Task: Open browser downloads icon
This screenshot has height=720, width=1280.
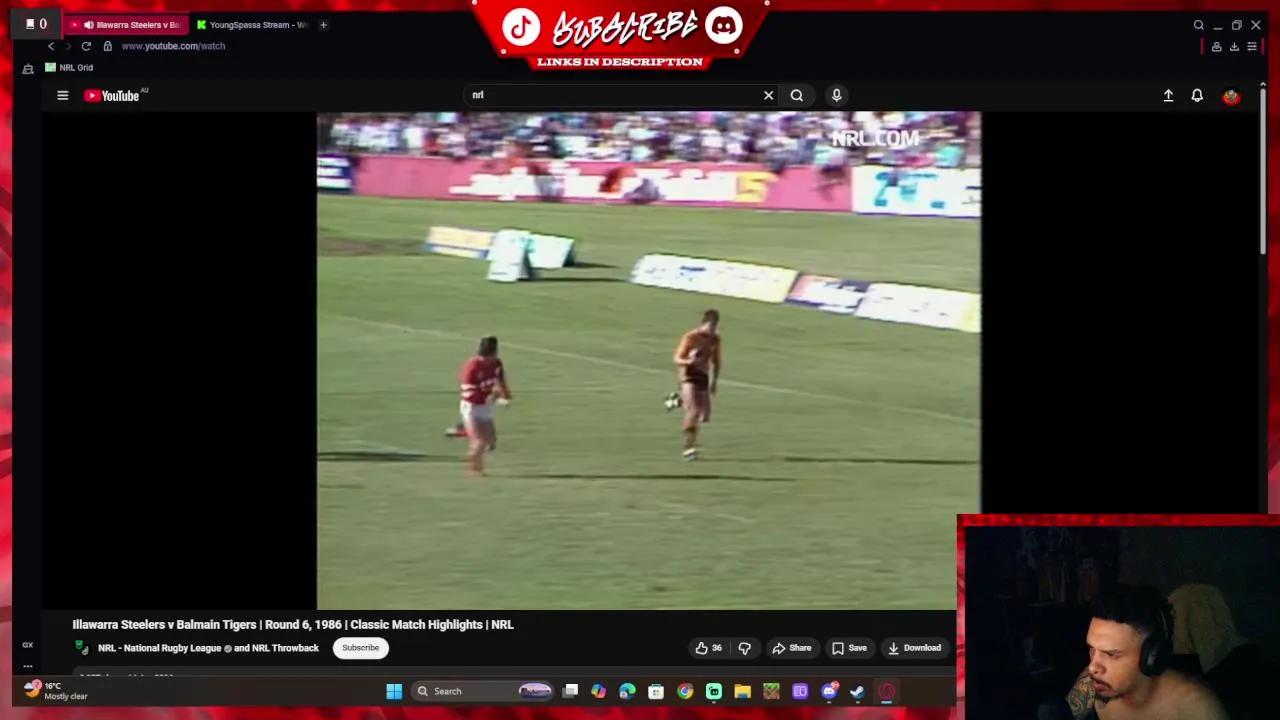Action: point(1234,46)
